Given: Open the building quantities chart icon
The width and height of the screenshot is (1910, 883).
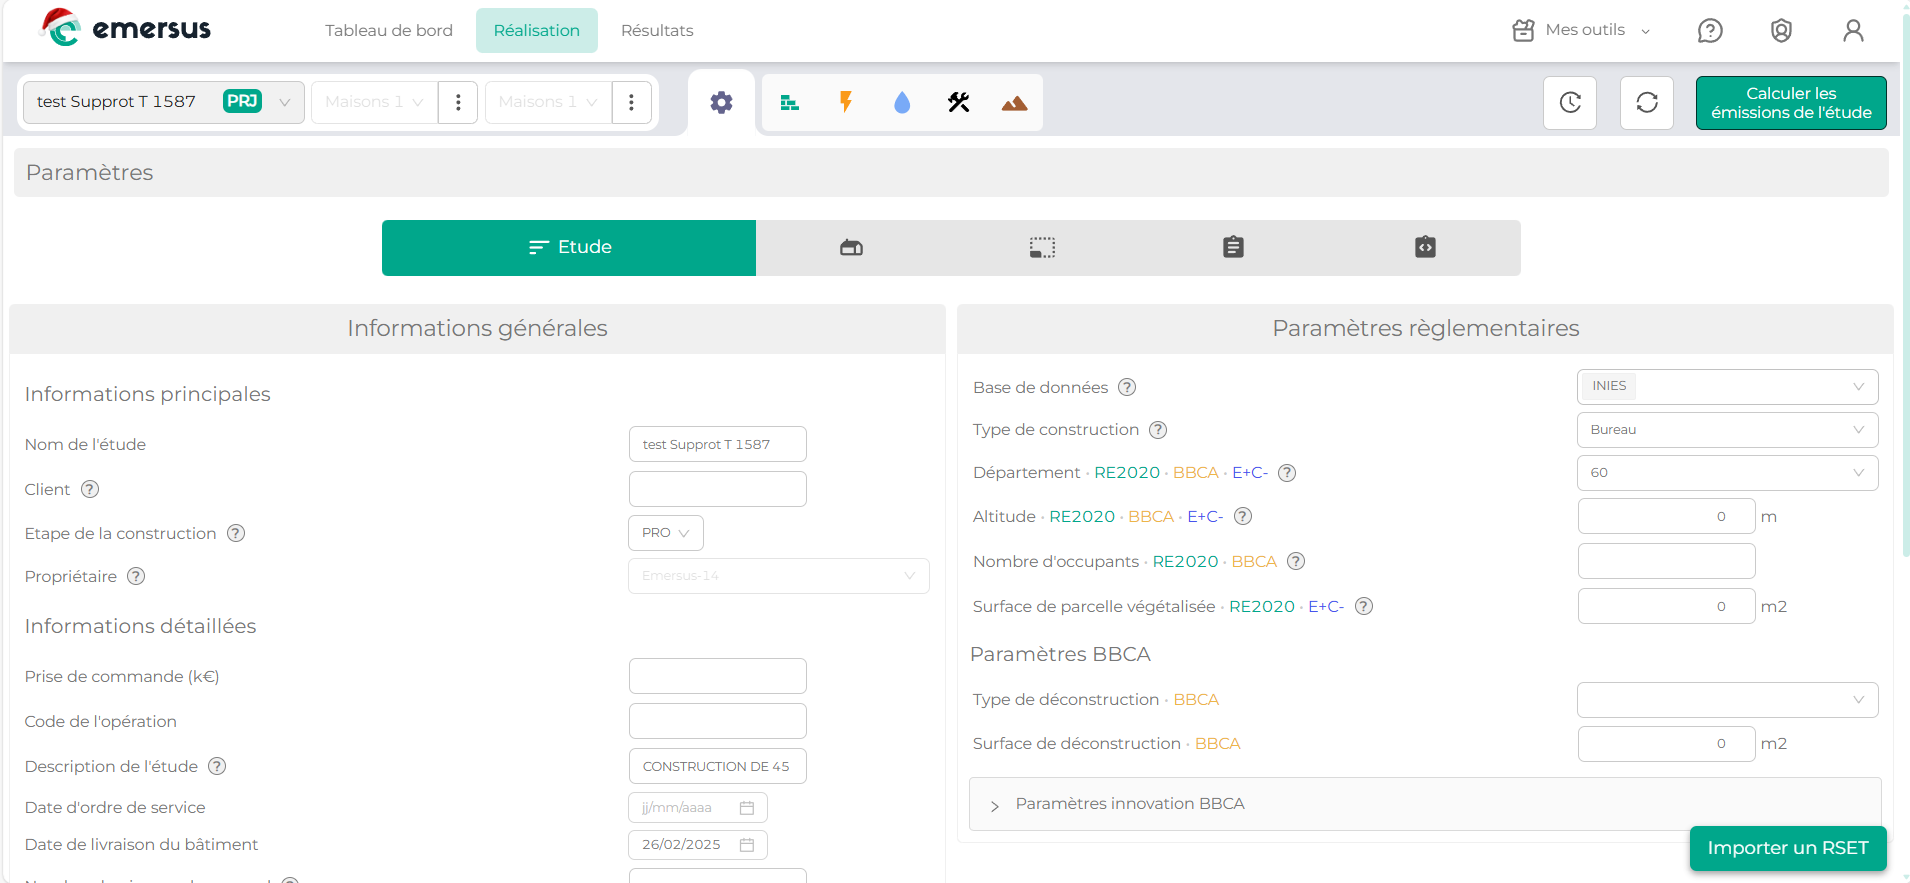Looking at the screenshot, I should point(790,102).
